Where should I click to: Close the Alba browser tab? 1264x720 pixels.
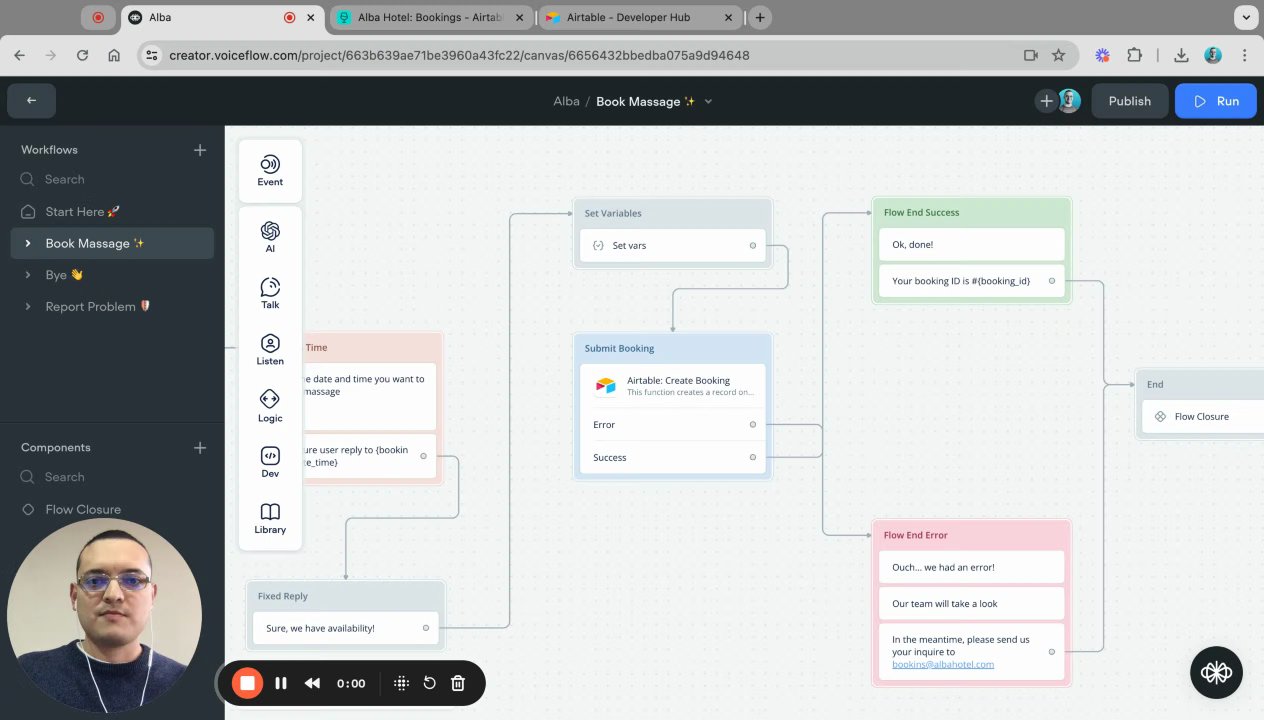pyautogui.click(x=310, y=17)
